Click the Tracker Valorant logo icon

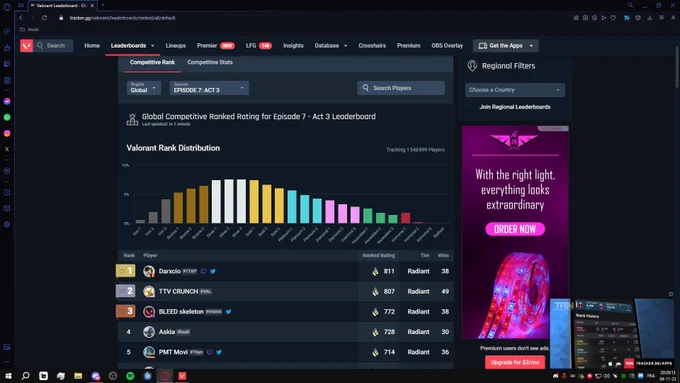(26, 46)
